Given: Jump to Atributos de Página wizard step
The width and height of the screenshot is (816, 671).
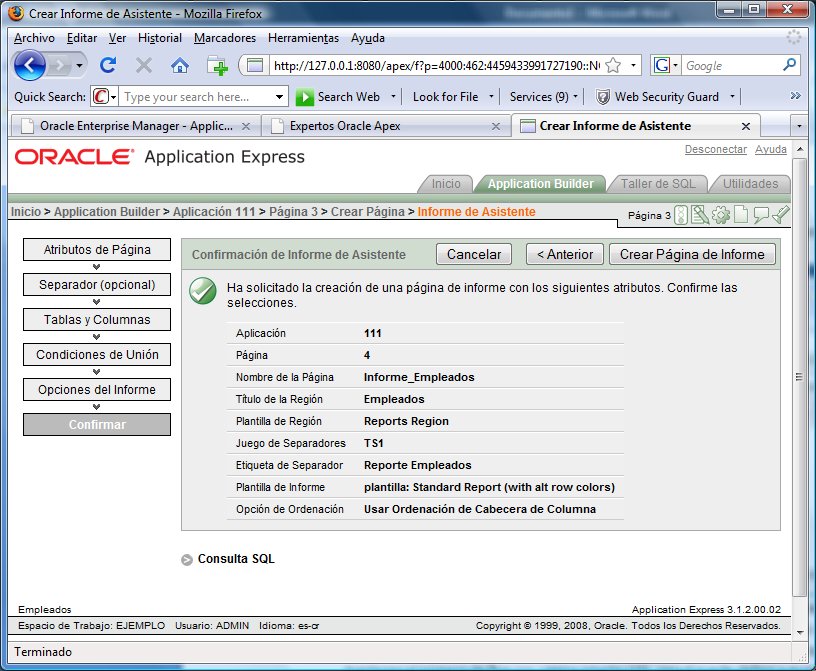Looking at the screenshot, I should click(x=97, y=249).
